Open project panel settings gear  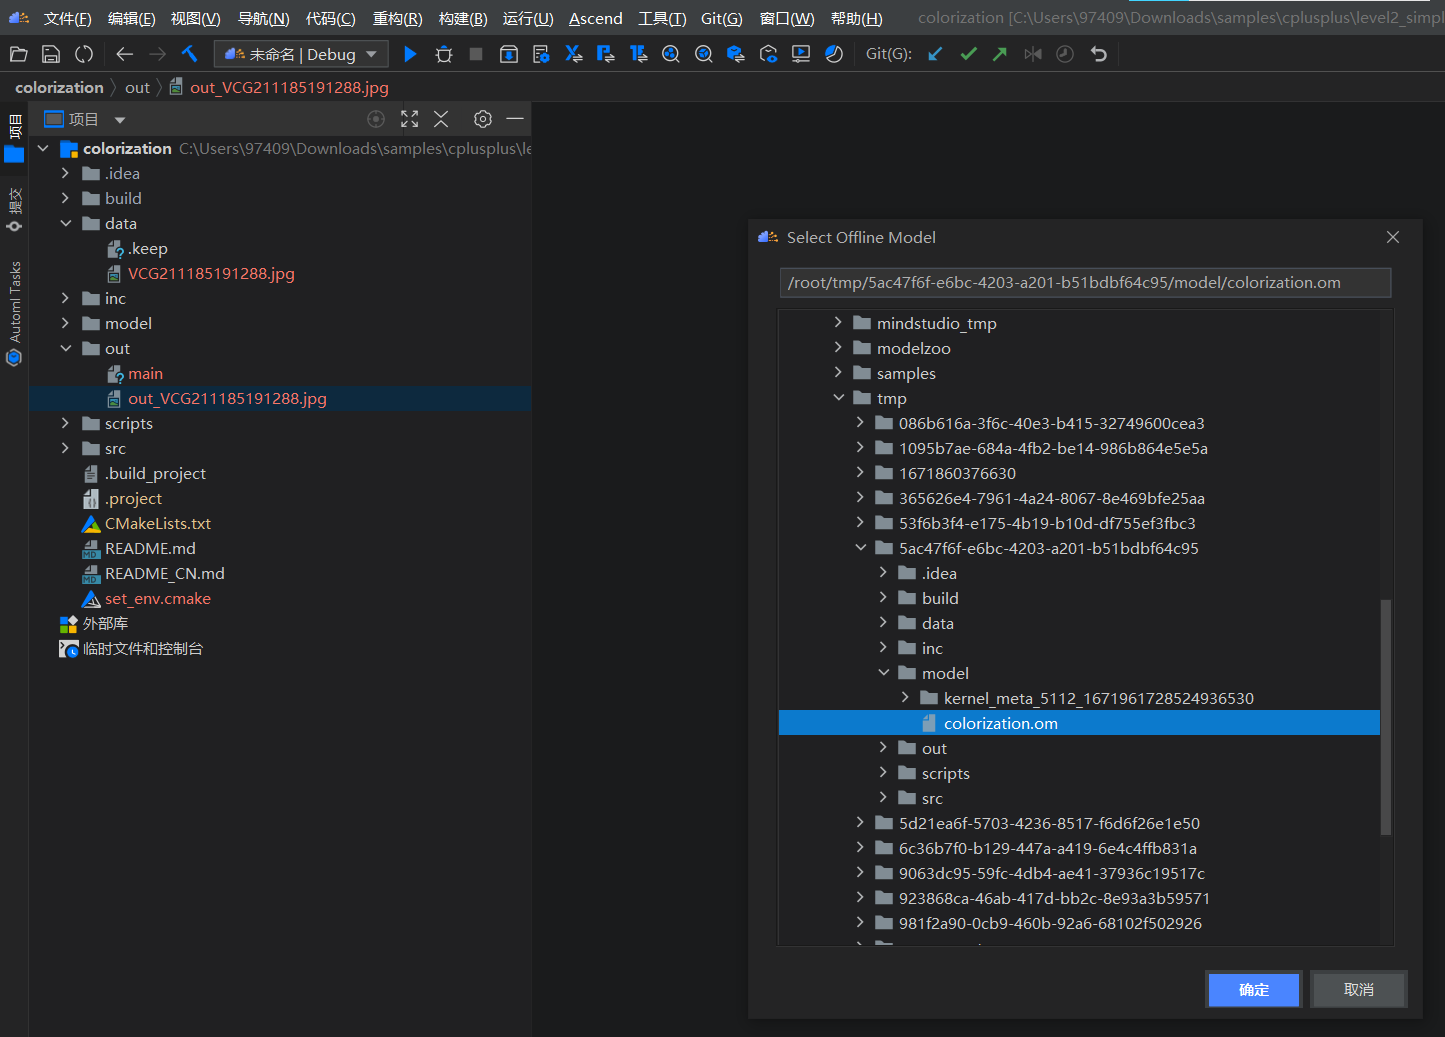pos(483,119)
